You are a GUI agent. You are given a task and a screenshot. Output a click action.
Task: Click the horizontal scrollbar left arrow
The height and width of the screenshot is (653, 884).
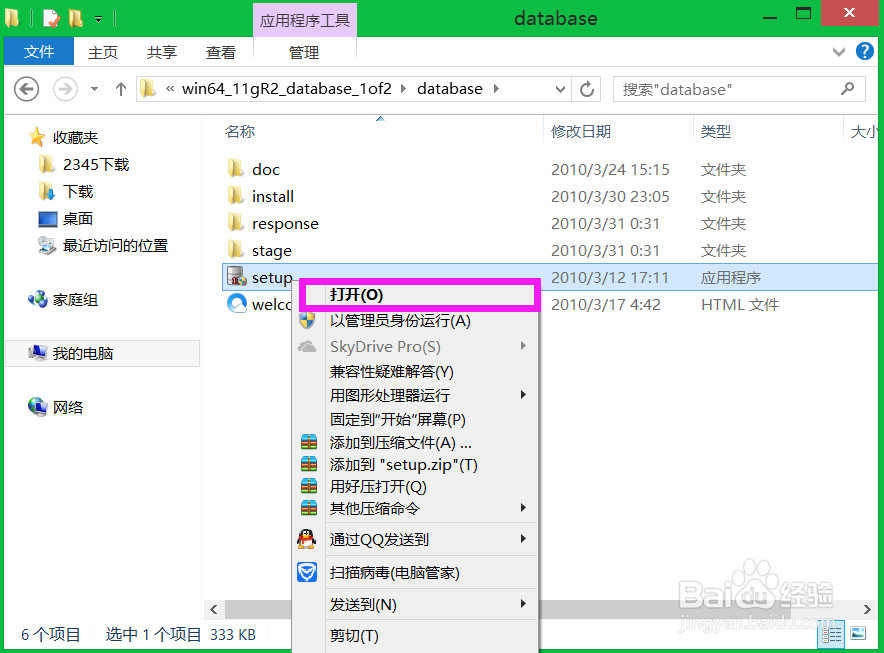click(214, 609)
